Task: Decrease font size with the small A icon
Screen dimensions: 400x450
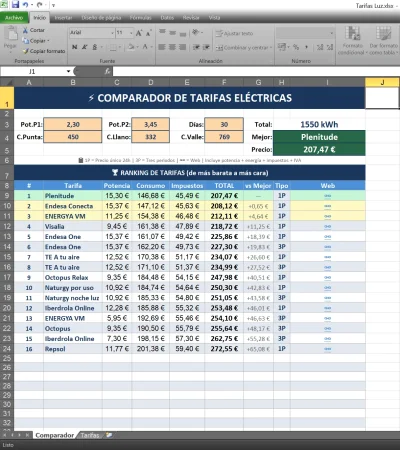Action: [149, 33]
